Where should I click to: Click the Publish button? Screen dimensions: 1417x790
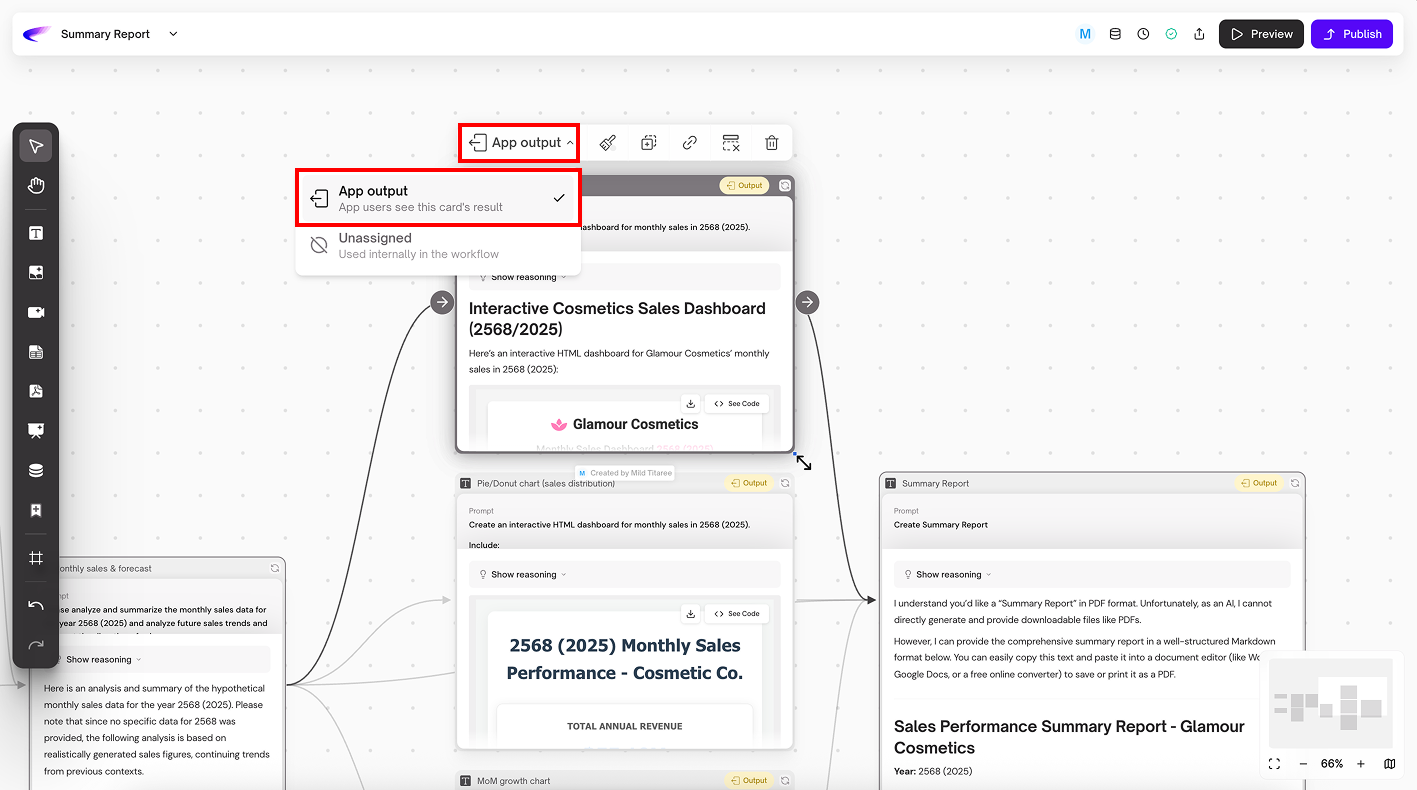pos(1351,34)
